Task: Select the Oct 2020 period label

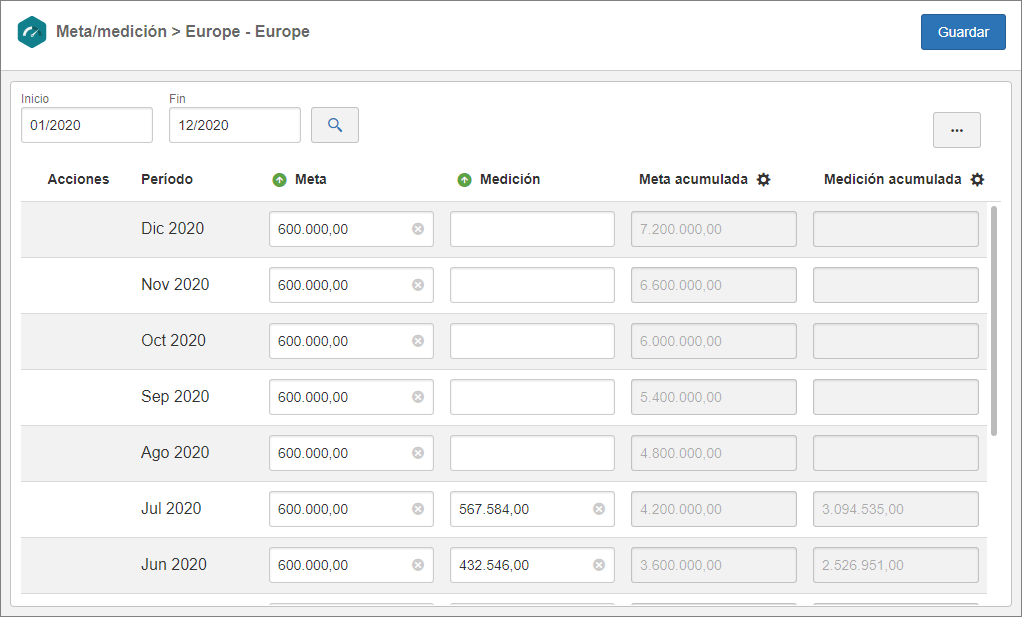Action: click(173, 341)
